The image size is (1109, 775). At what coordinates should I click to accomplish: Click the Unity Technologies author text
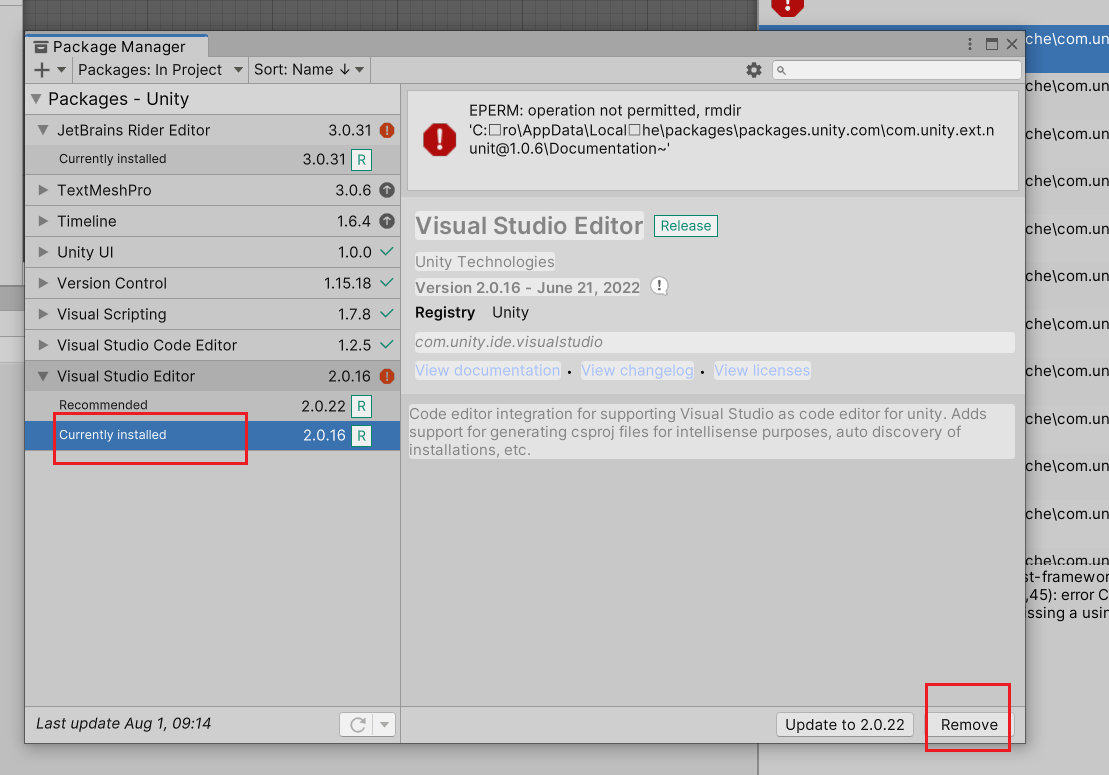click(x=484, y=262)
